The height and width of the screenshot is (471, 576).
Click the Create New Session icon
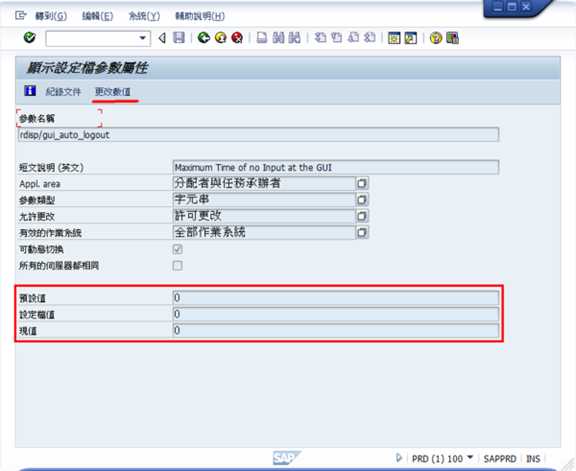point(394,38)
